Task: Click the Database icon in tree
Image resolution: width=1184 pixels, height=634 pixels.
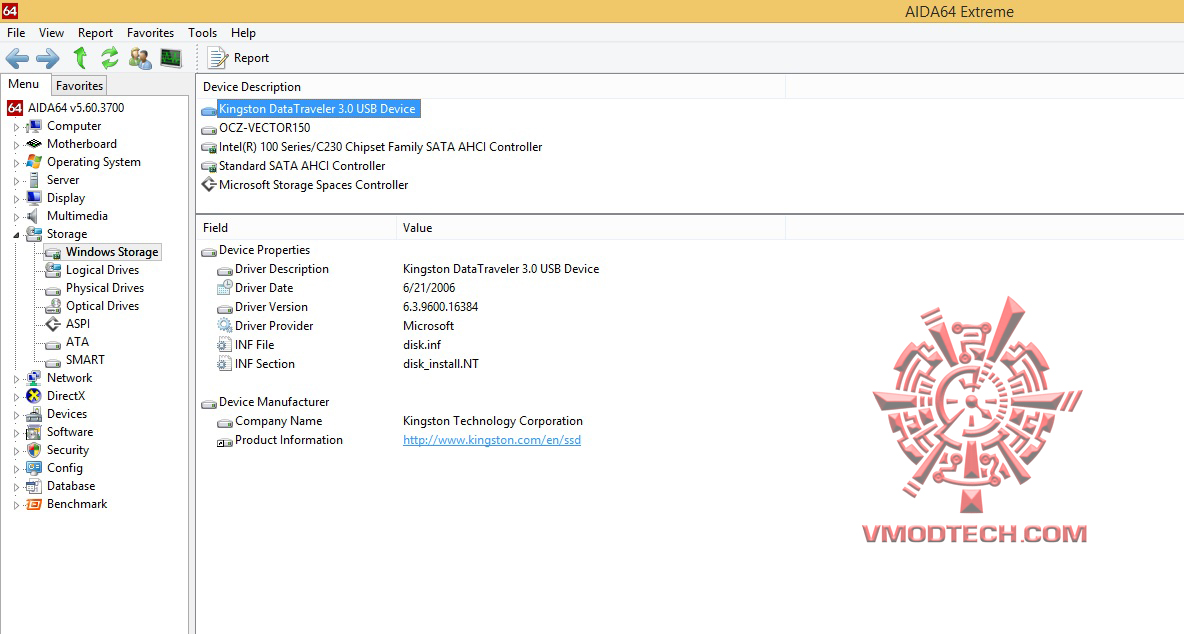Action: (x=34, y=486)
